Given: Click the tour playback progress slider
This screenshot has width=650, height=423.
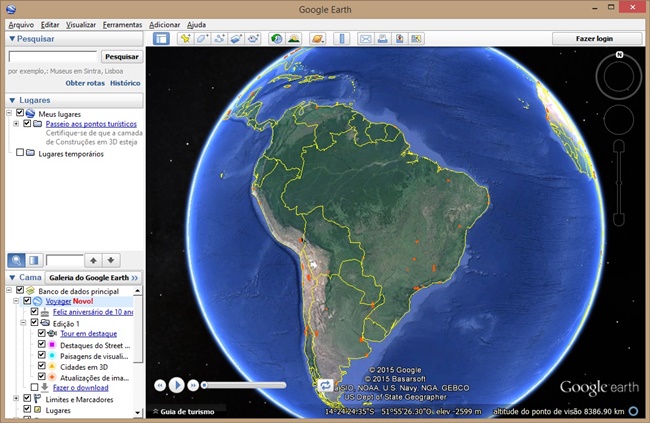Looking at the screenshot, I should click(245, 385).
